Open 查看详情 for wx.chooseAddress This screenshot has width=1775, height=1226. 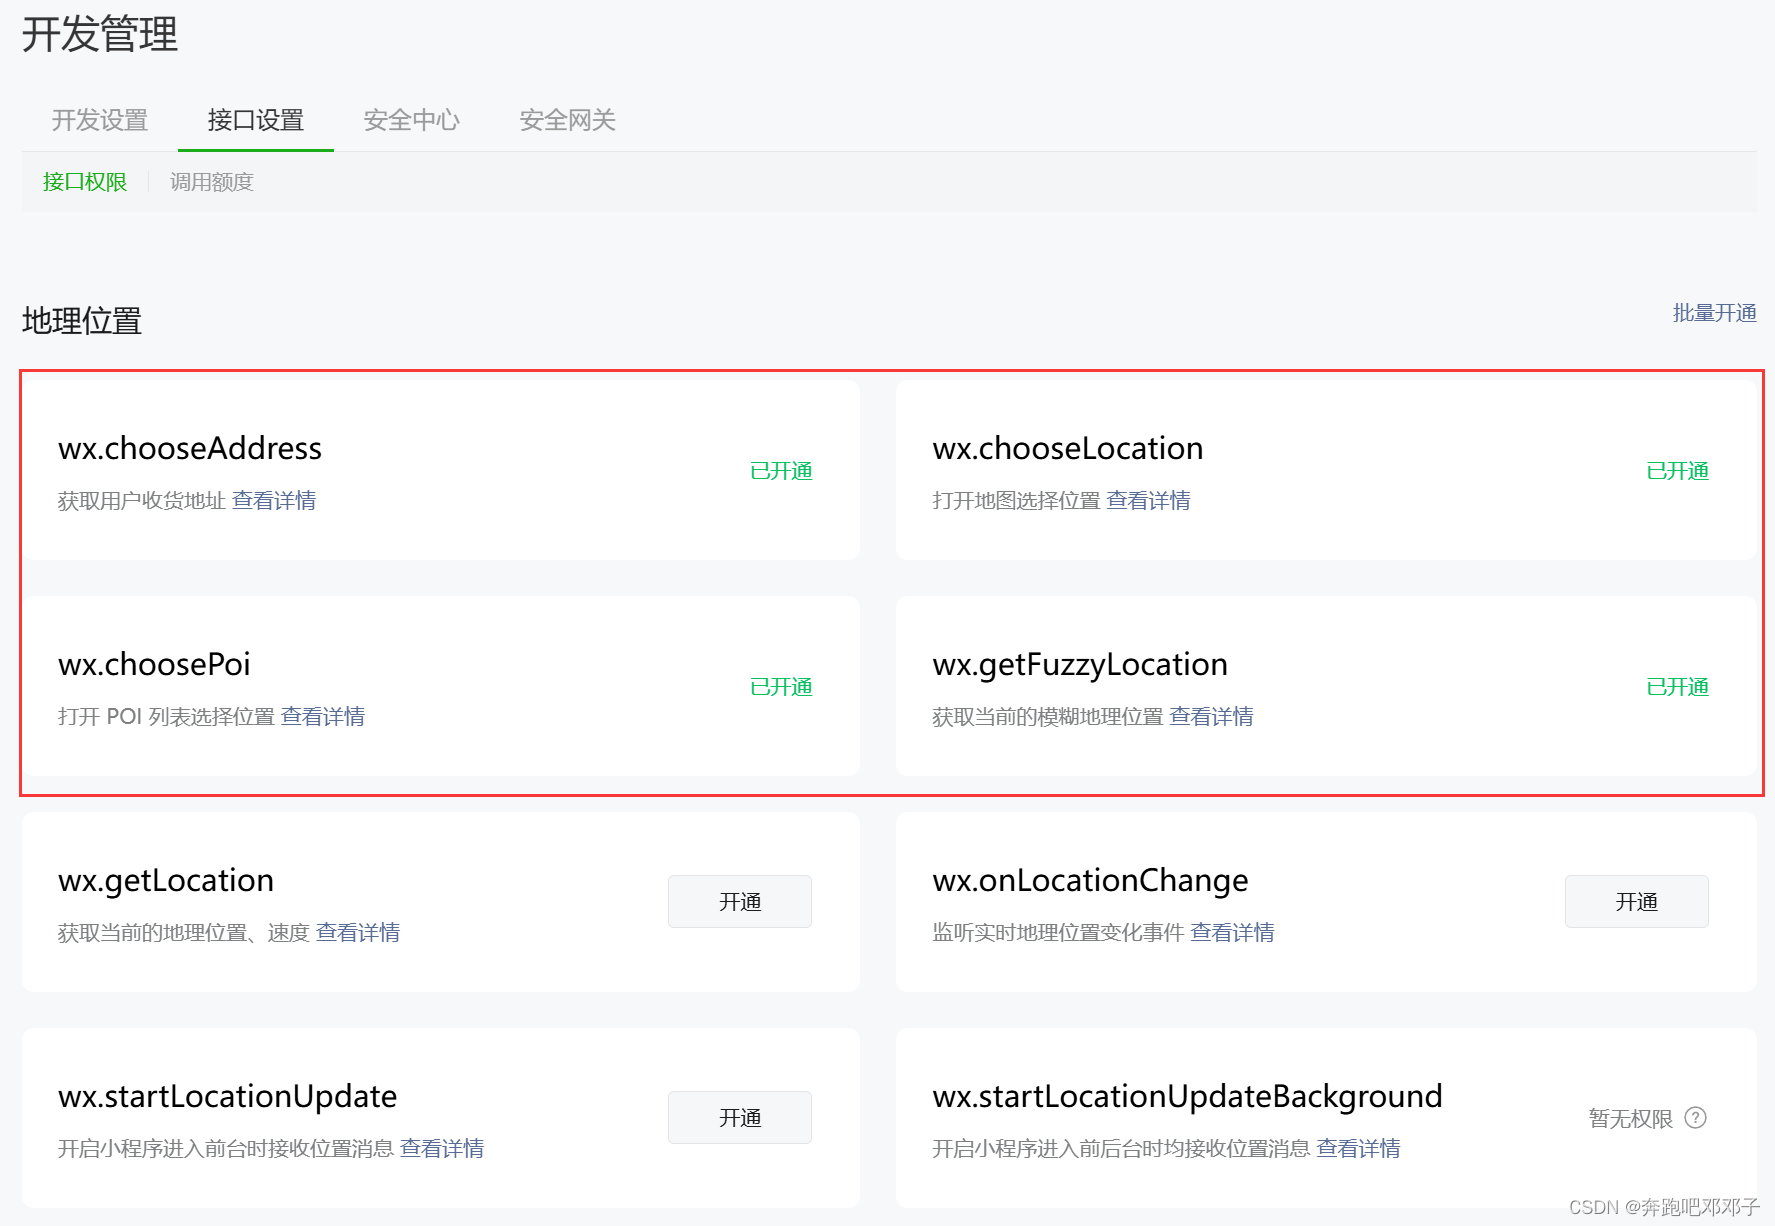click(x=274, y=500)
